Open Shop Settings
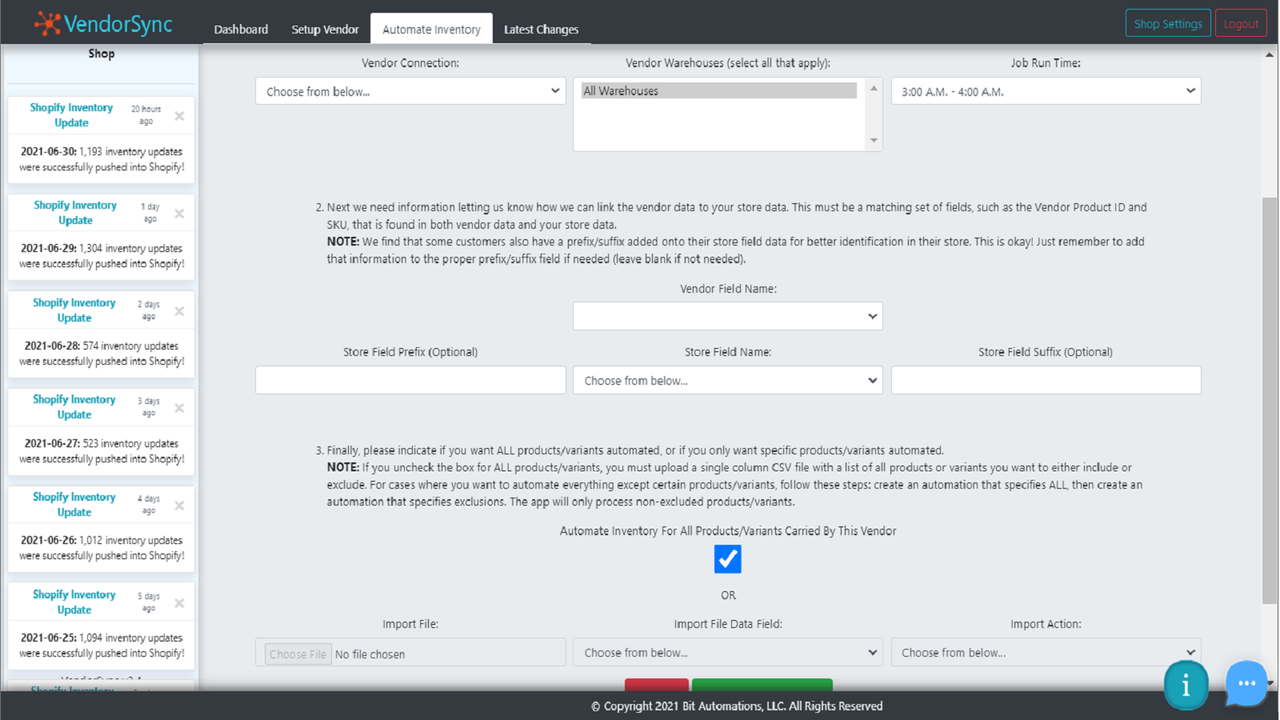The image size is (1280, 720). pos(1167,22)
